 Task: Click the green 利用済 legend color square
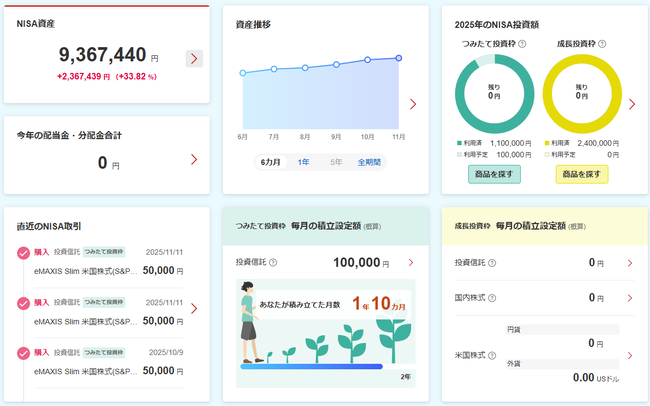pyautogui.click(x=459, y=143)
